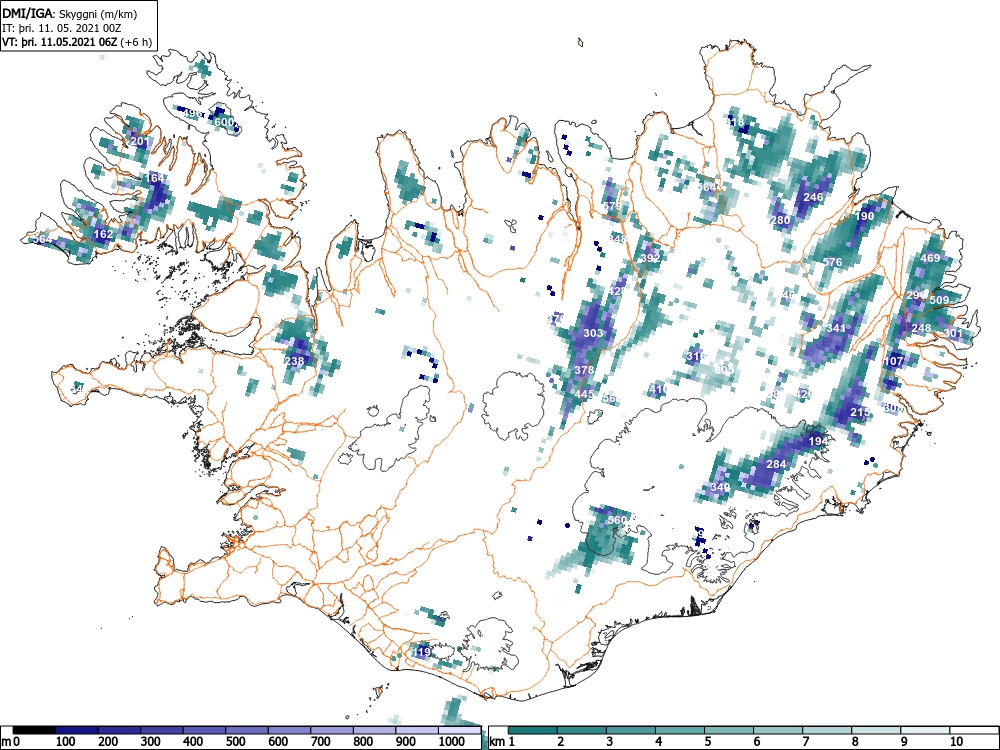Click the '100' label on metre scale
The image size is (1000, 750).
[66, 742]
